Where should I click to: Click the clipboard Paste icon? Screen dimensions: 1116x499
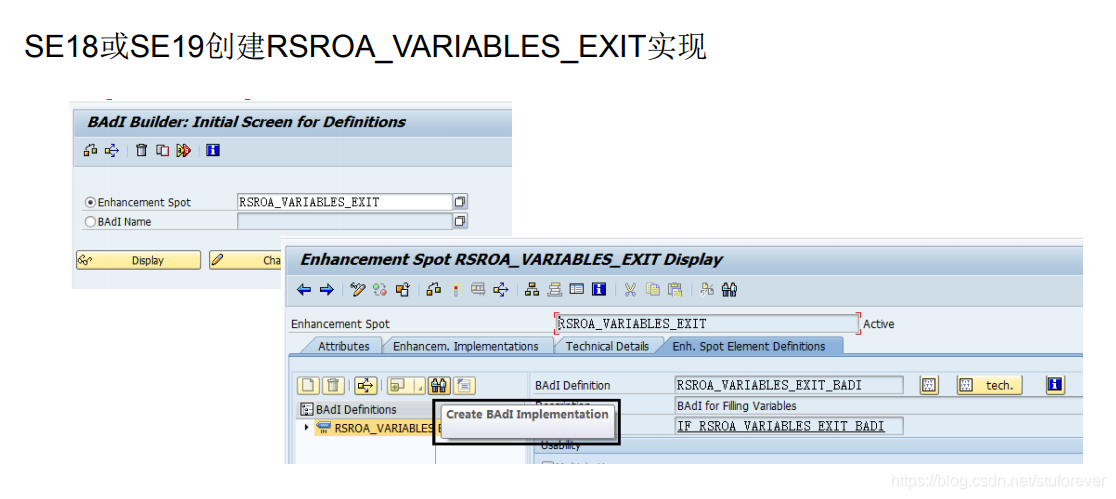675,290
